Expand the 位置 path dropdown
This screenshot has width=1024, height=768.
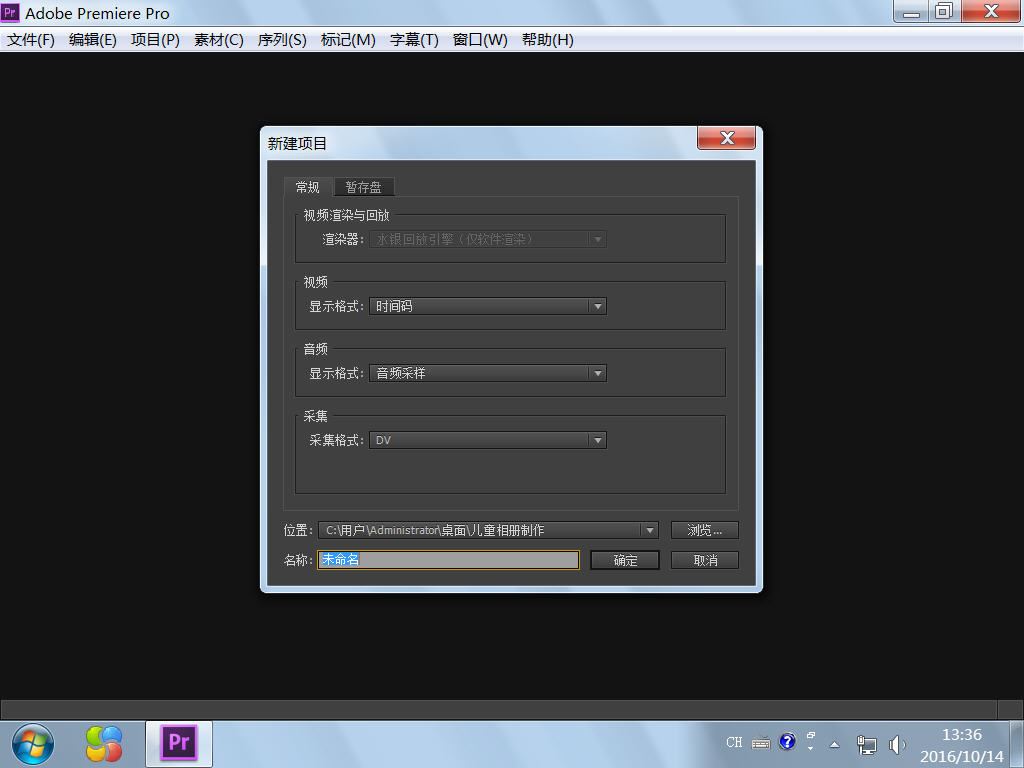click(488, 530)
